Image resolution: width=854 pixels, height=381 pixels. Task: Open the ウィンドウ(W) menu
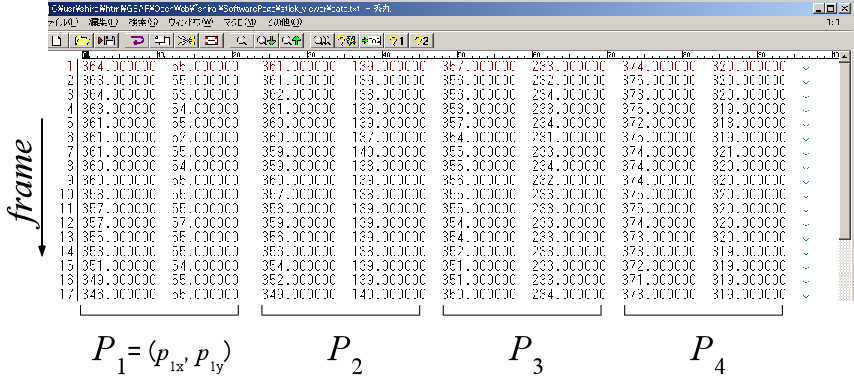click(x=191, y=22)
